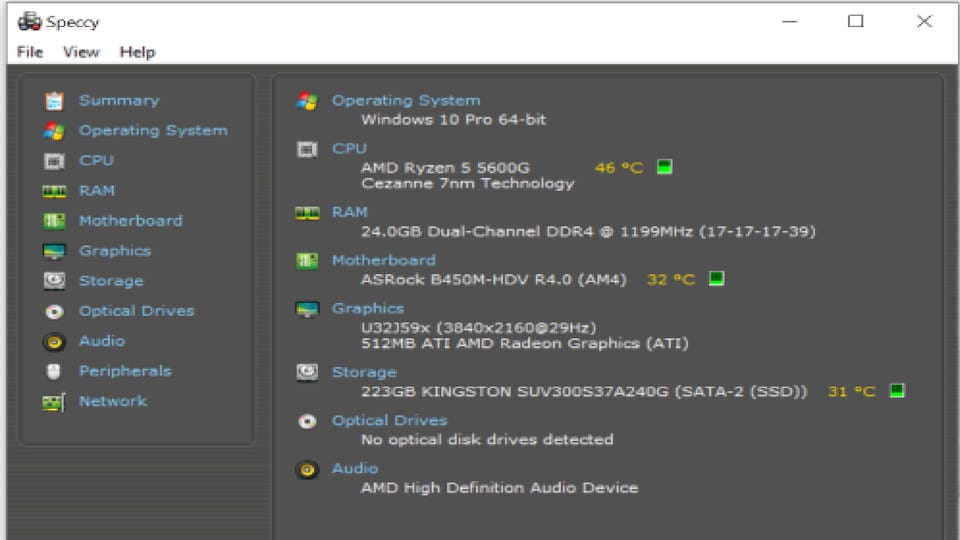The width and height of the screenshot is (960, 540).
Task: Click the 223GB KINGSTON SSD text
Action: pos(584,391)
